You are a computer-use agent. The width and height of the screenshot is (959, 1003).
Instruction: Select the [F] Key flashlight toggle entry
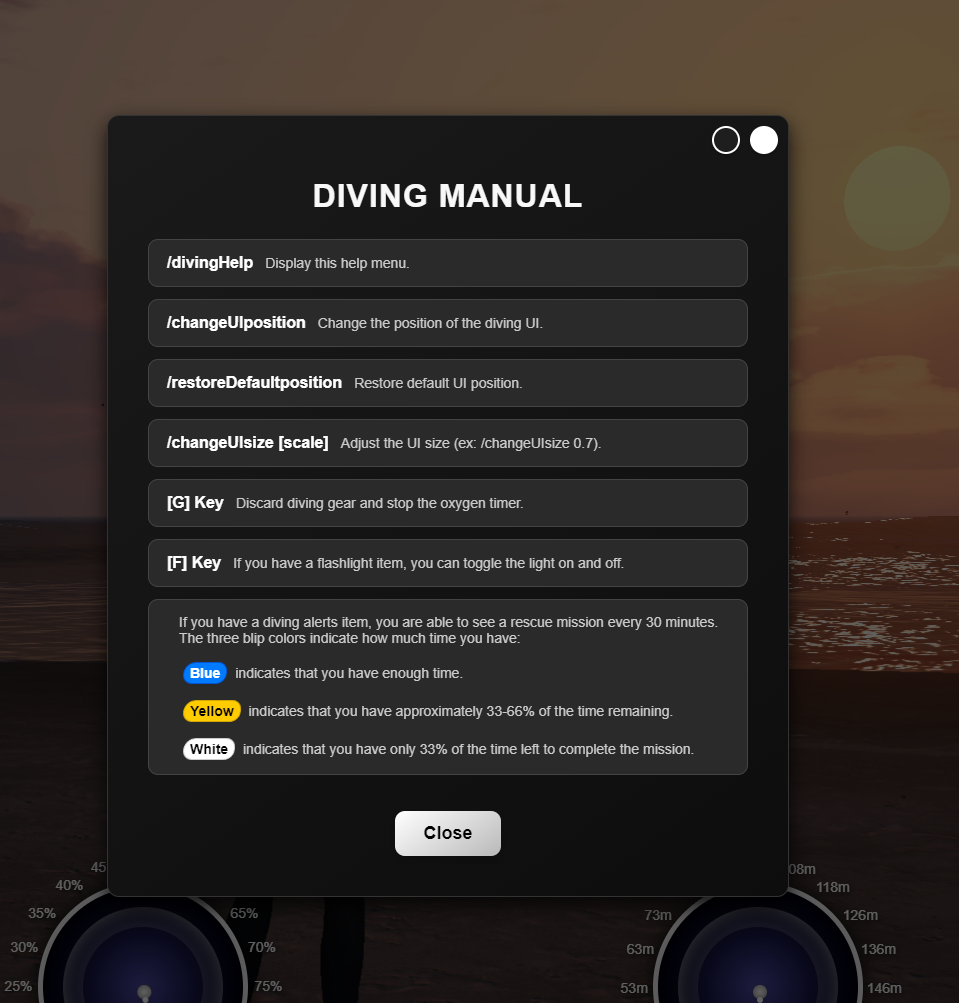pyautogui.click(x=447, y=562)
